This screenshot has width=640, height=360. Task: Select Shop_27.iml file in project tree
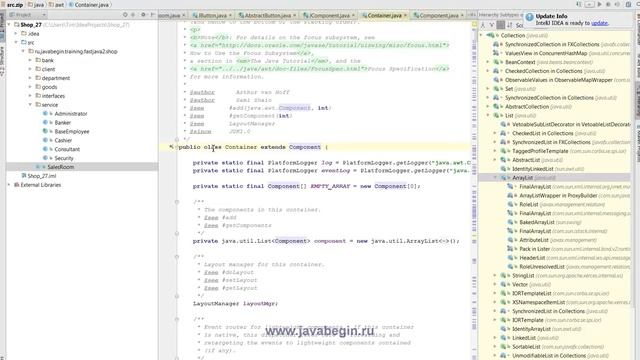[42, 176]
